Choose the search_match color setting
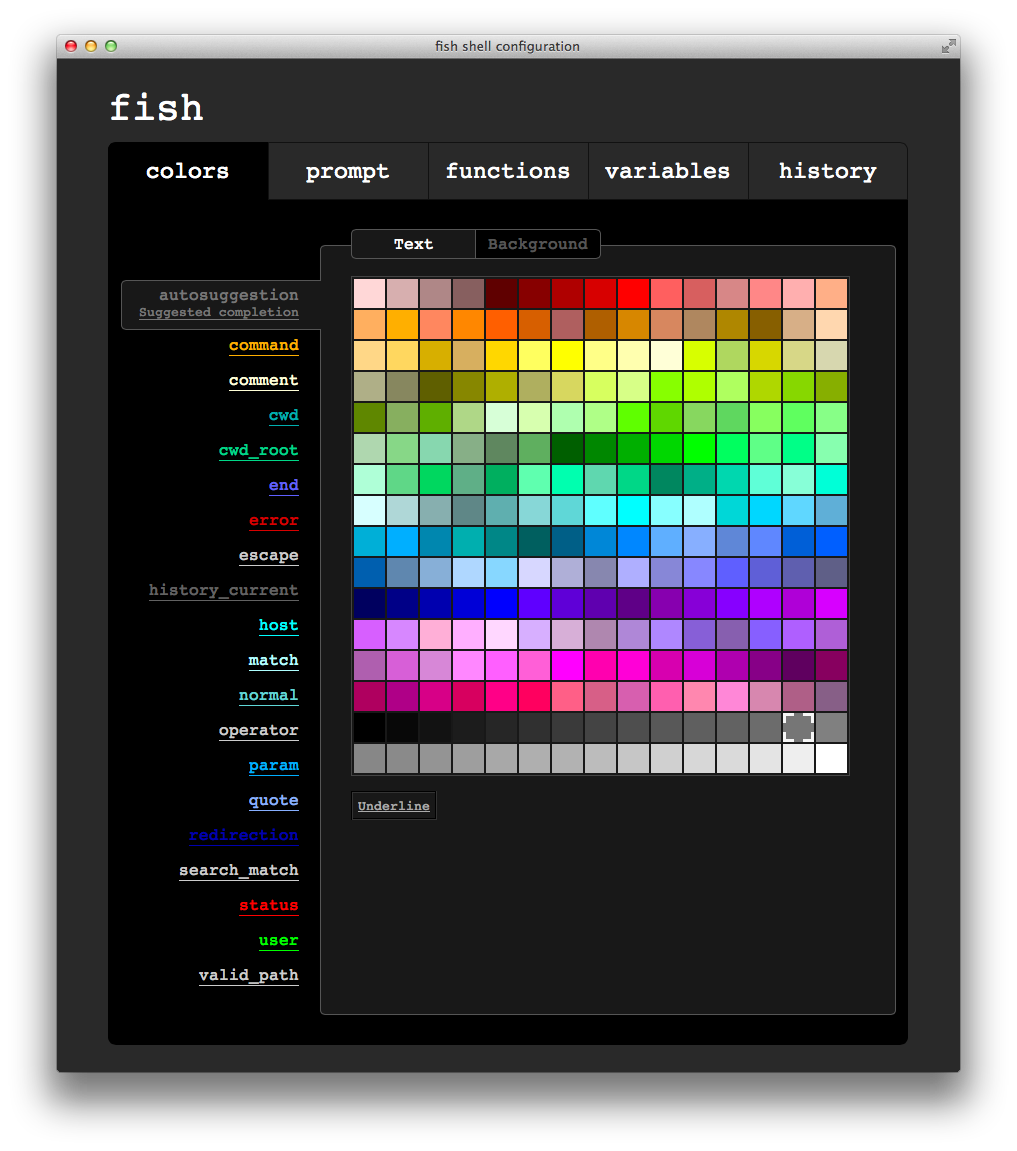The width and height of the screenshot is (1017, 1151). pos(239,871)
